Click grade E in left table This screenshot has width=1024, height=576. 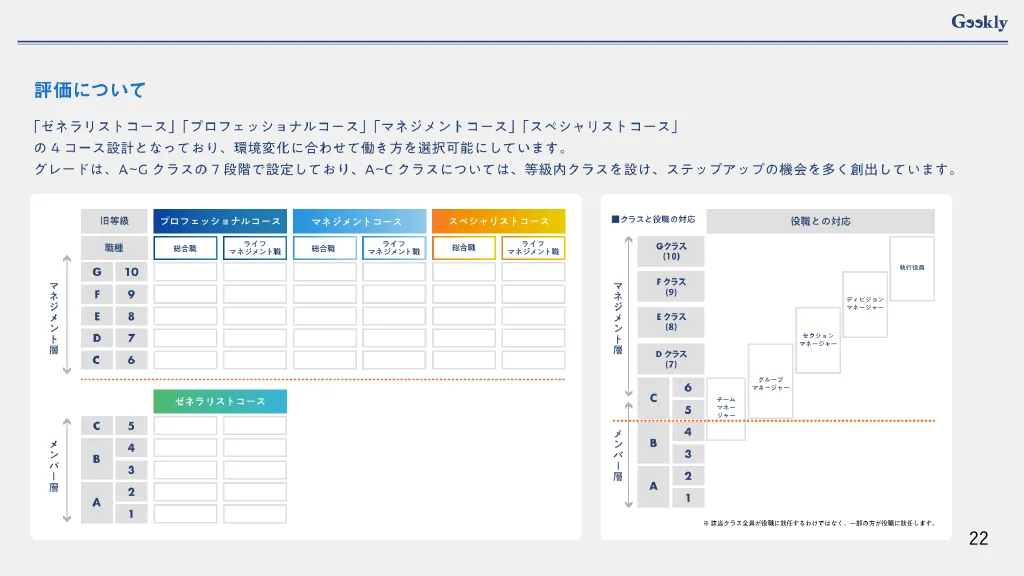tap(97, 317)
